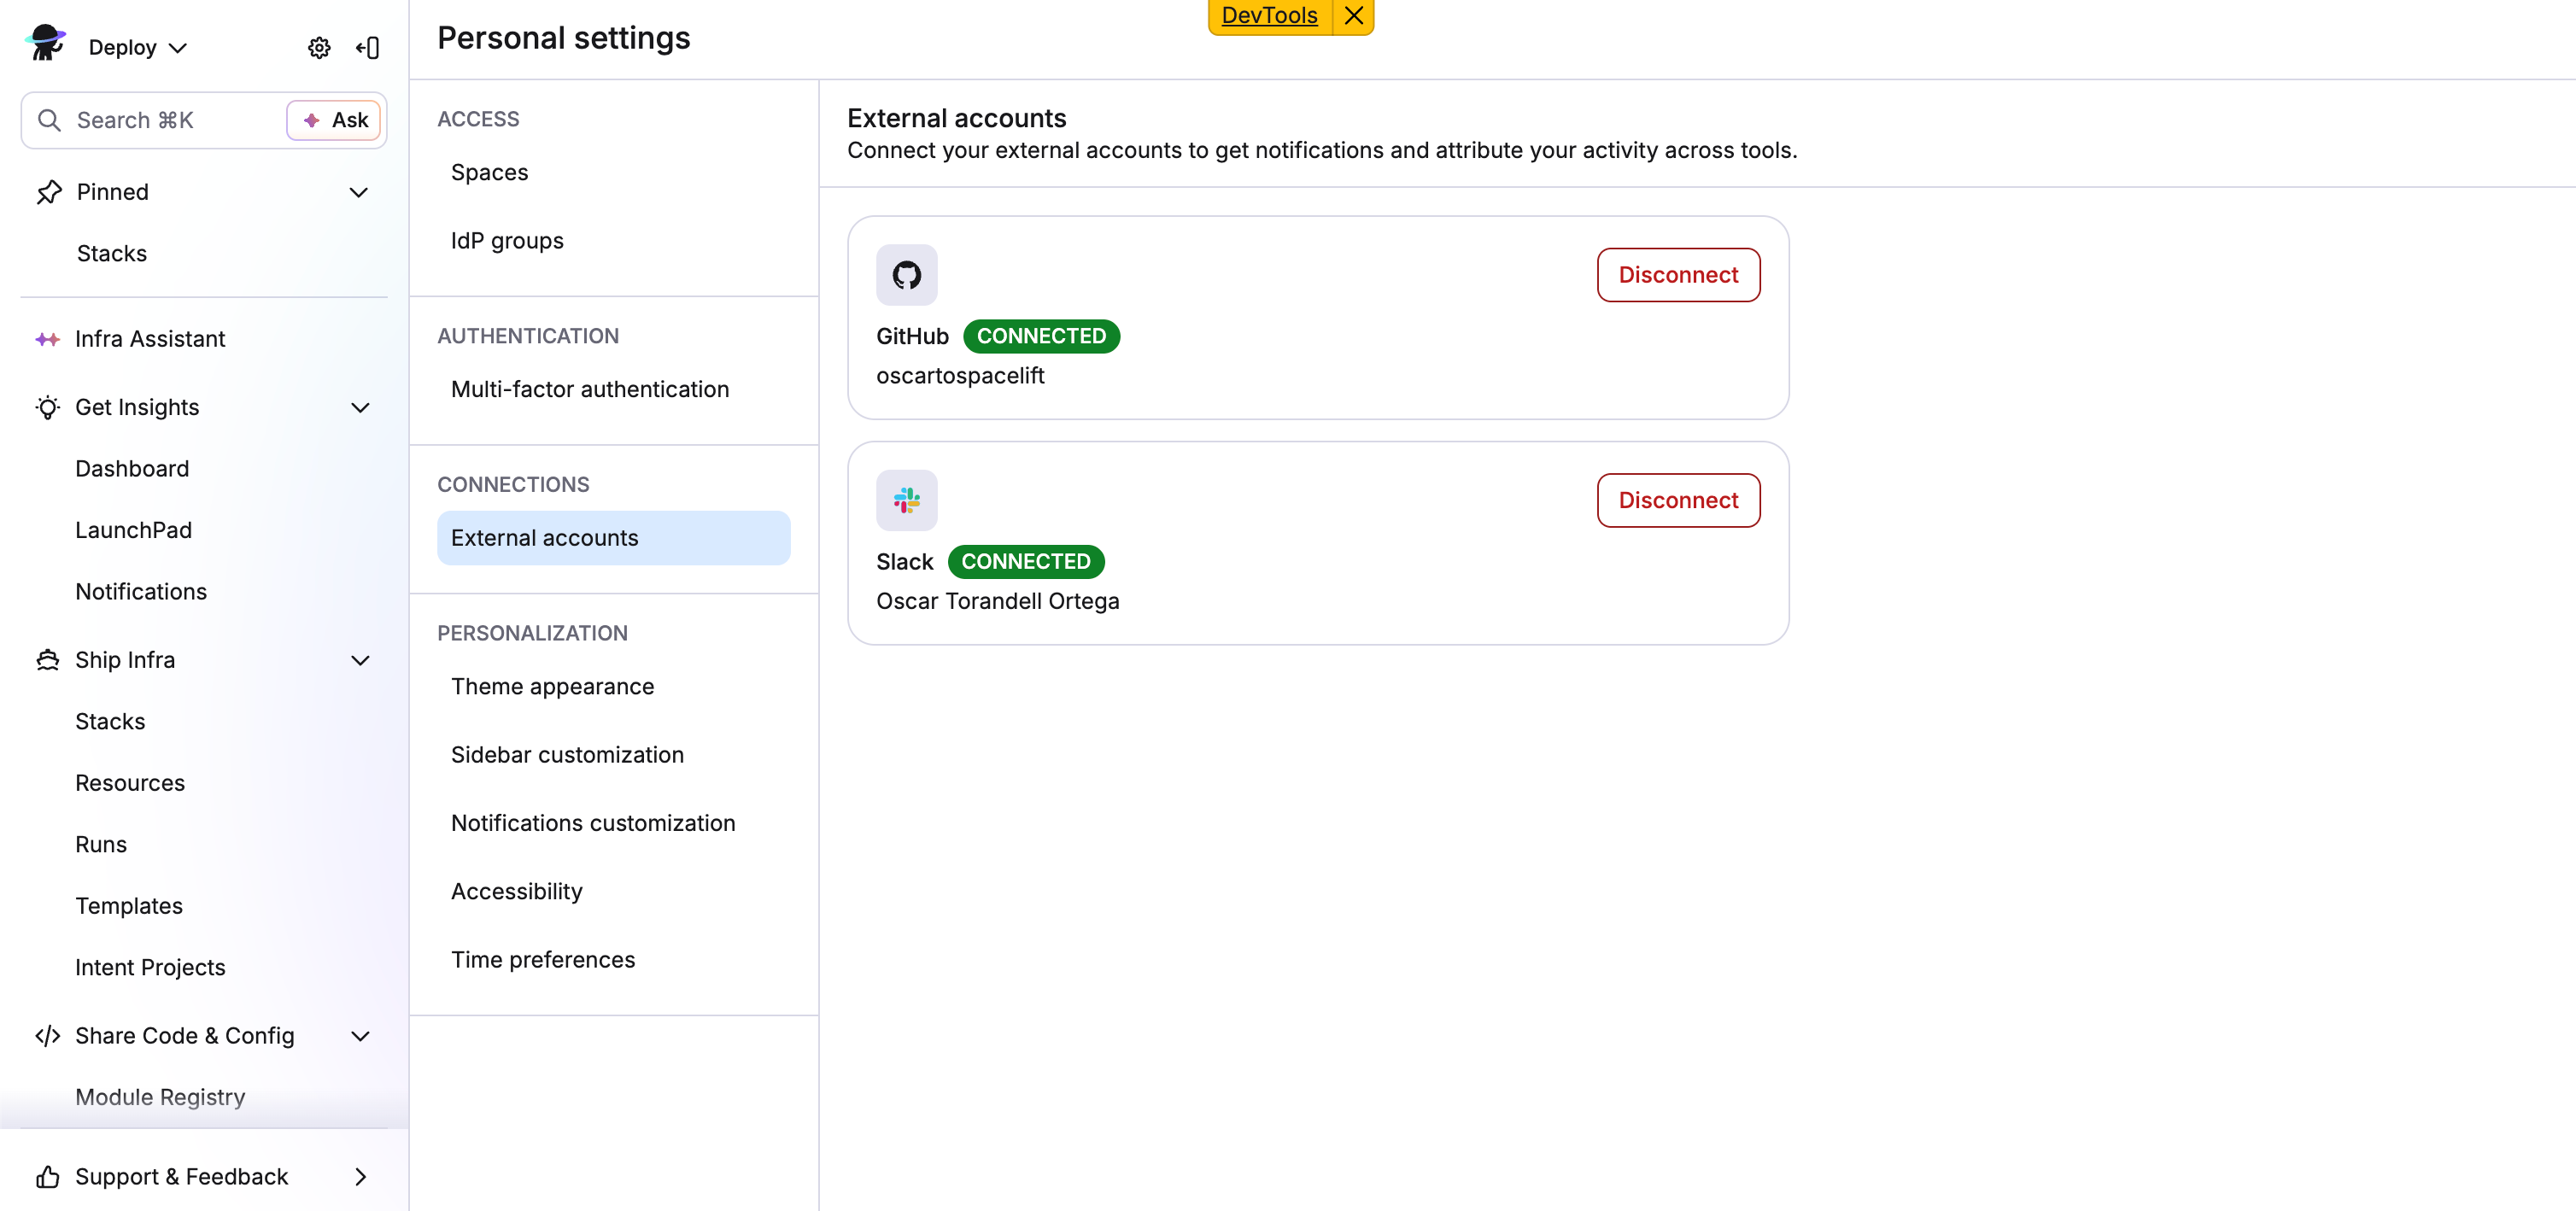Open Module Registry
This screenshot has height=1211, width=2576.
(x=160, y=1097)
